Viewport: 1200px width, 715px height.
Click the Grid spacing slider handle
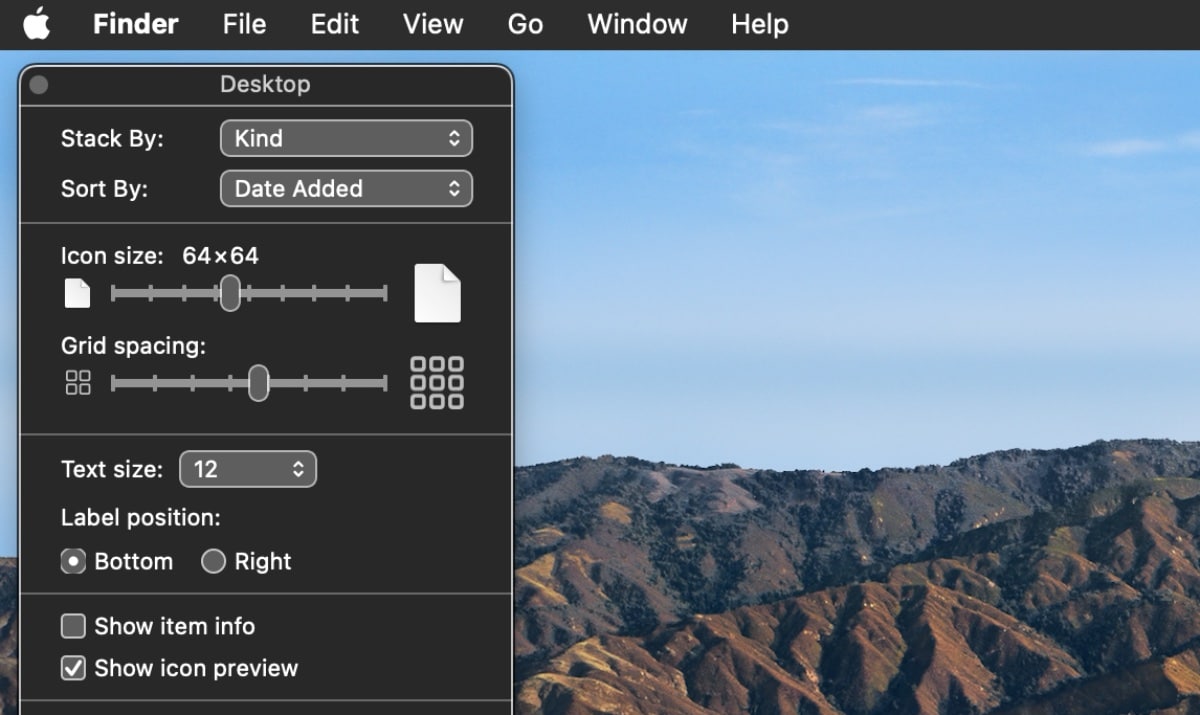(258, 383)
